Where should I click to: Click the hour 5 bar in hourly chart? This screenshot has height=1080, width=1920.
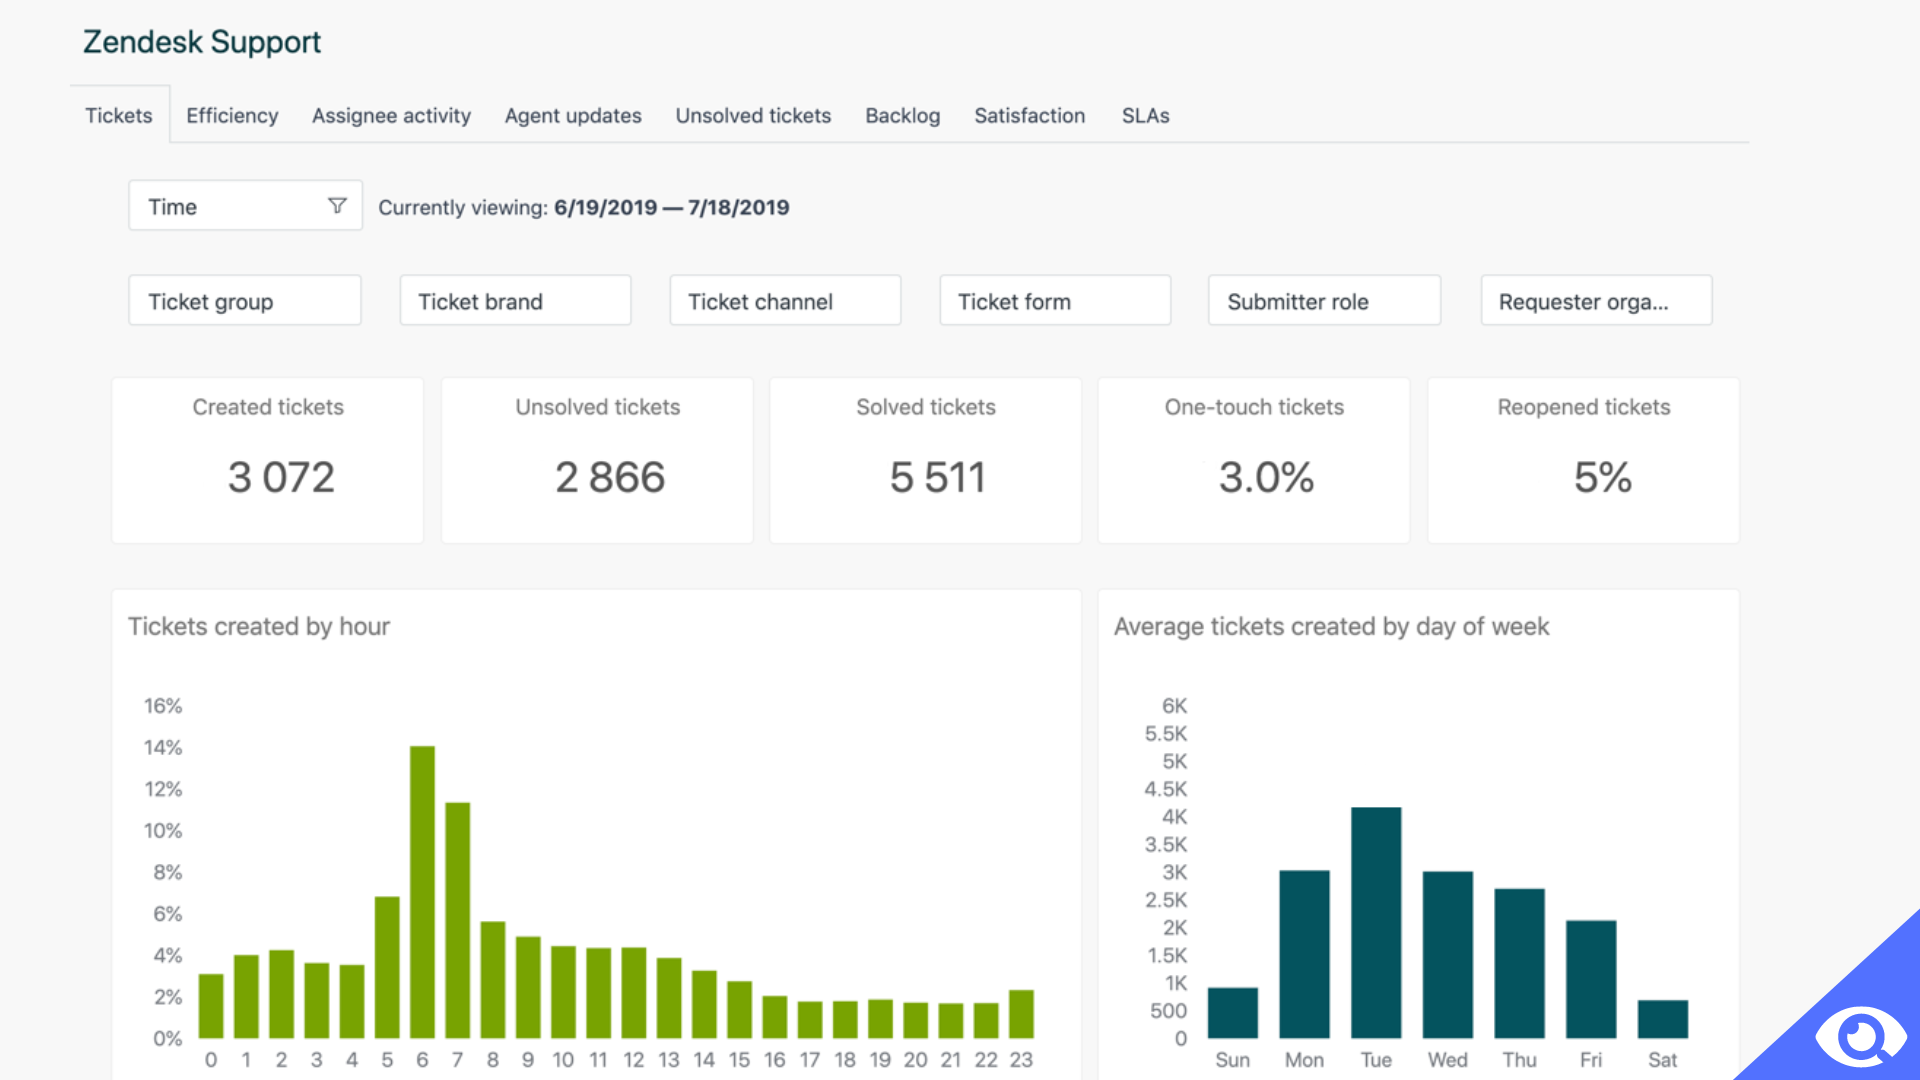387,967
